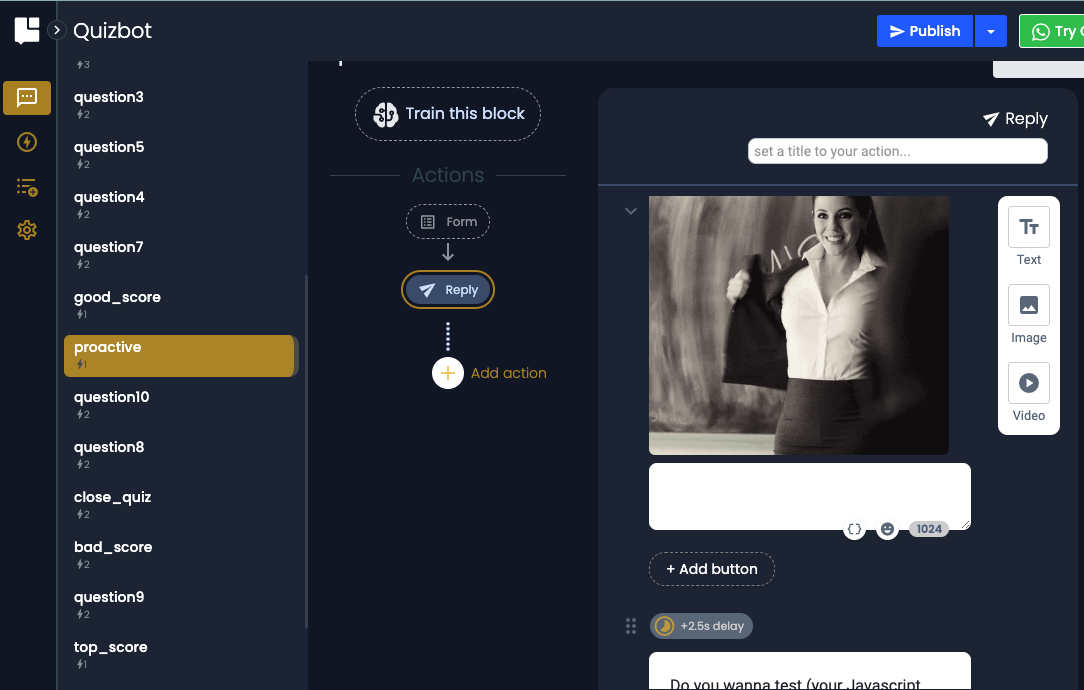
Task: Click the paper plane icon in Reply header
Action: tap(991, 119)
